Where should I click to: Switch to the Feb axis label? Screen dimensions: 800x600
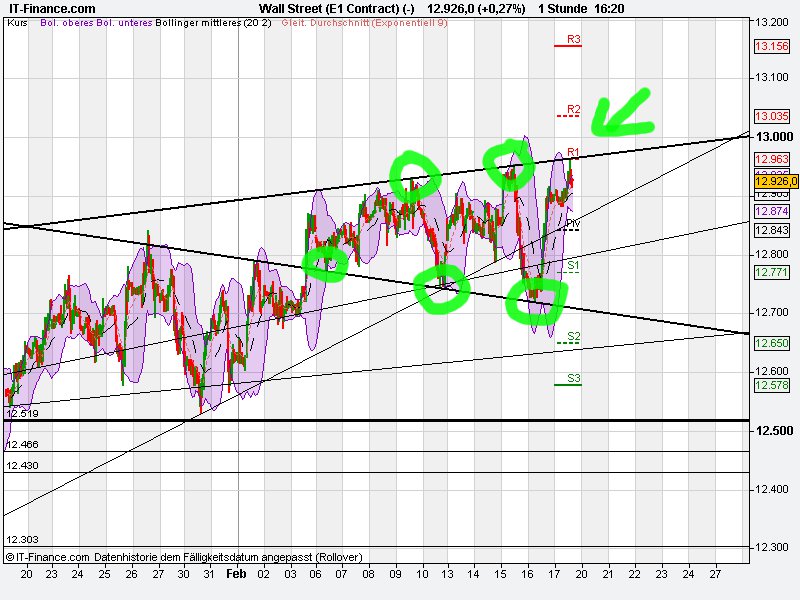pyautogui.click(x=235, y=574)
